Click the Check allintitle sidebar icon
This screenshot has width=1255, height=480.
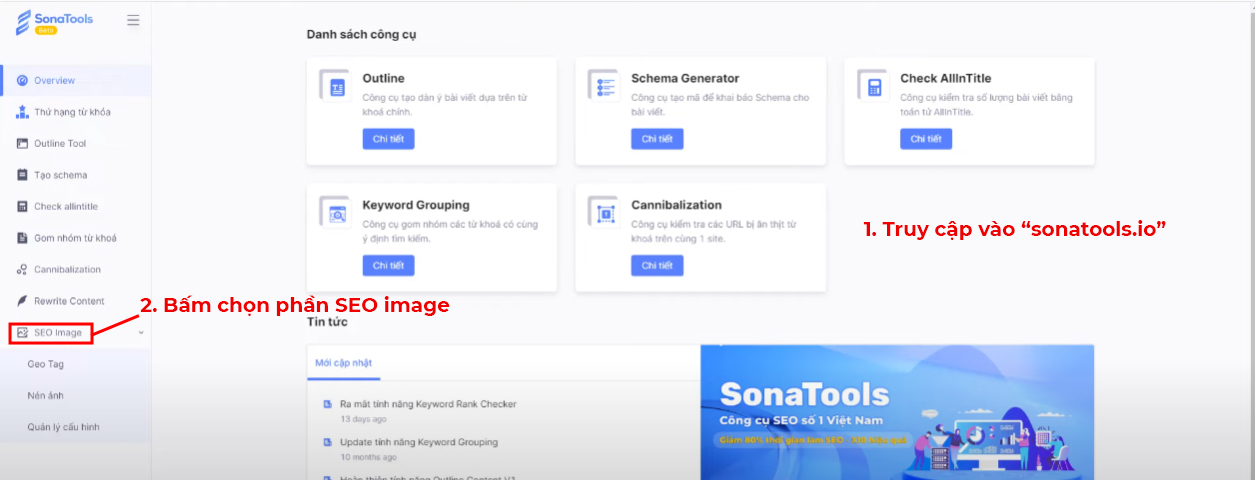pyautogui.click(x=22, y=206)
